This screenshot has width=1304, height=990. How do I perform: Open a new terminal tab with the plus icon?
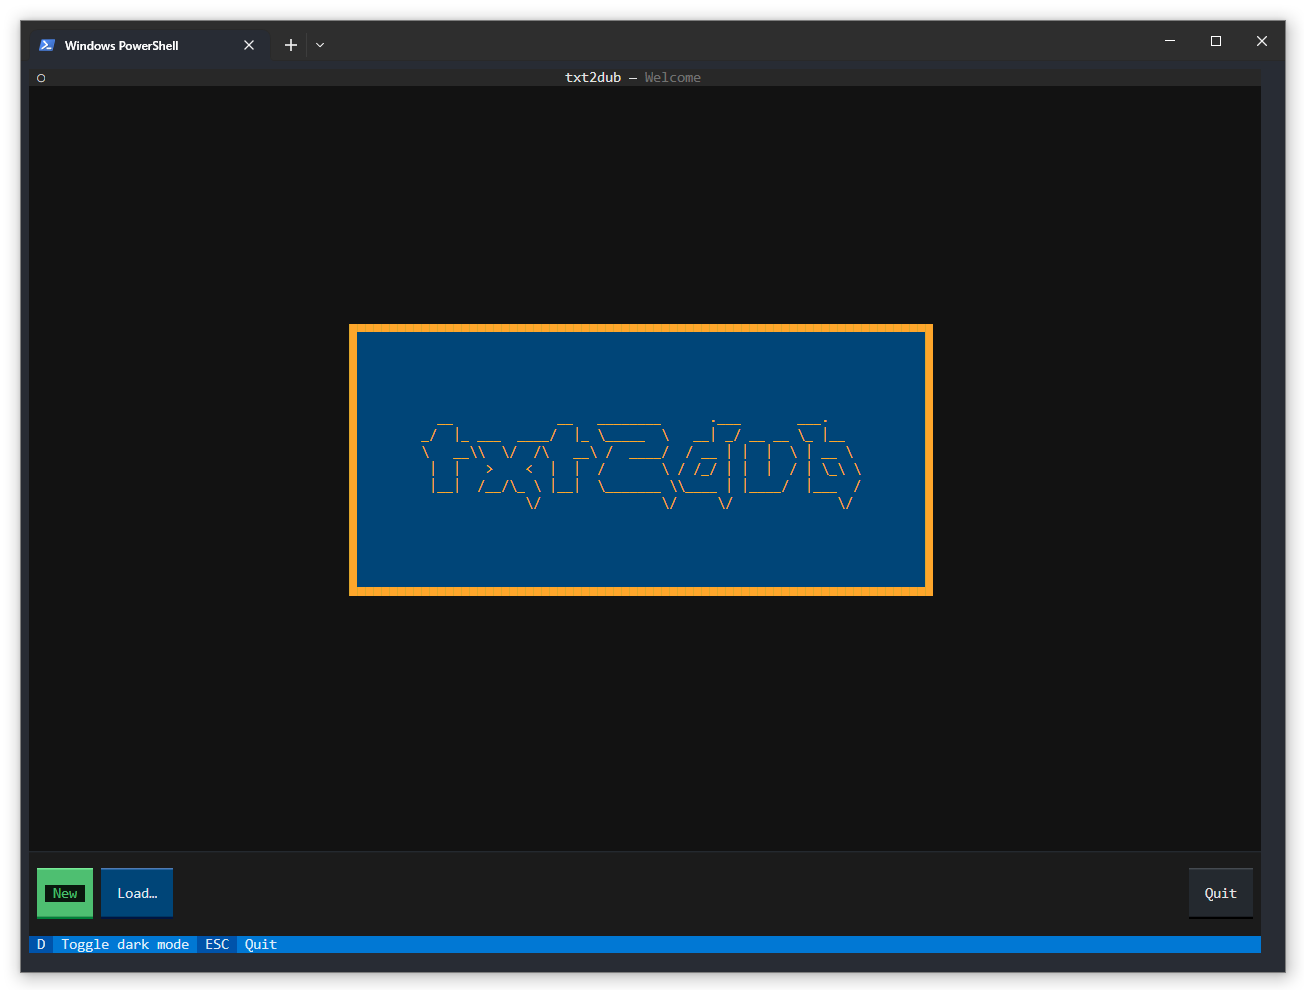[290, 45]
